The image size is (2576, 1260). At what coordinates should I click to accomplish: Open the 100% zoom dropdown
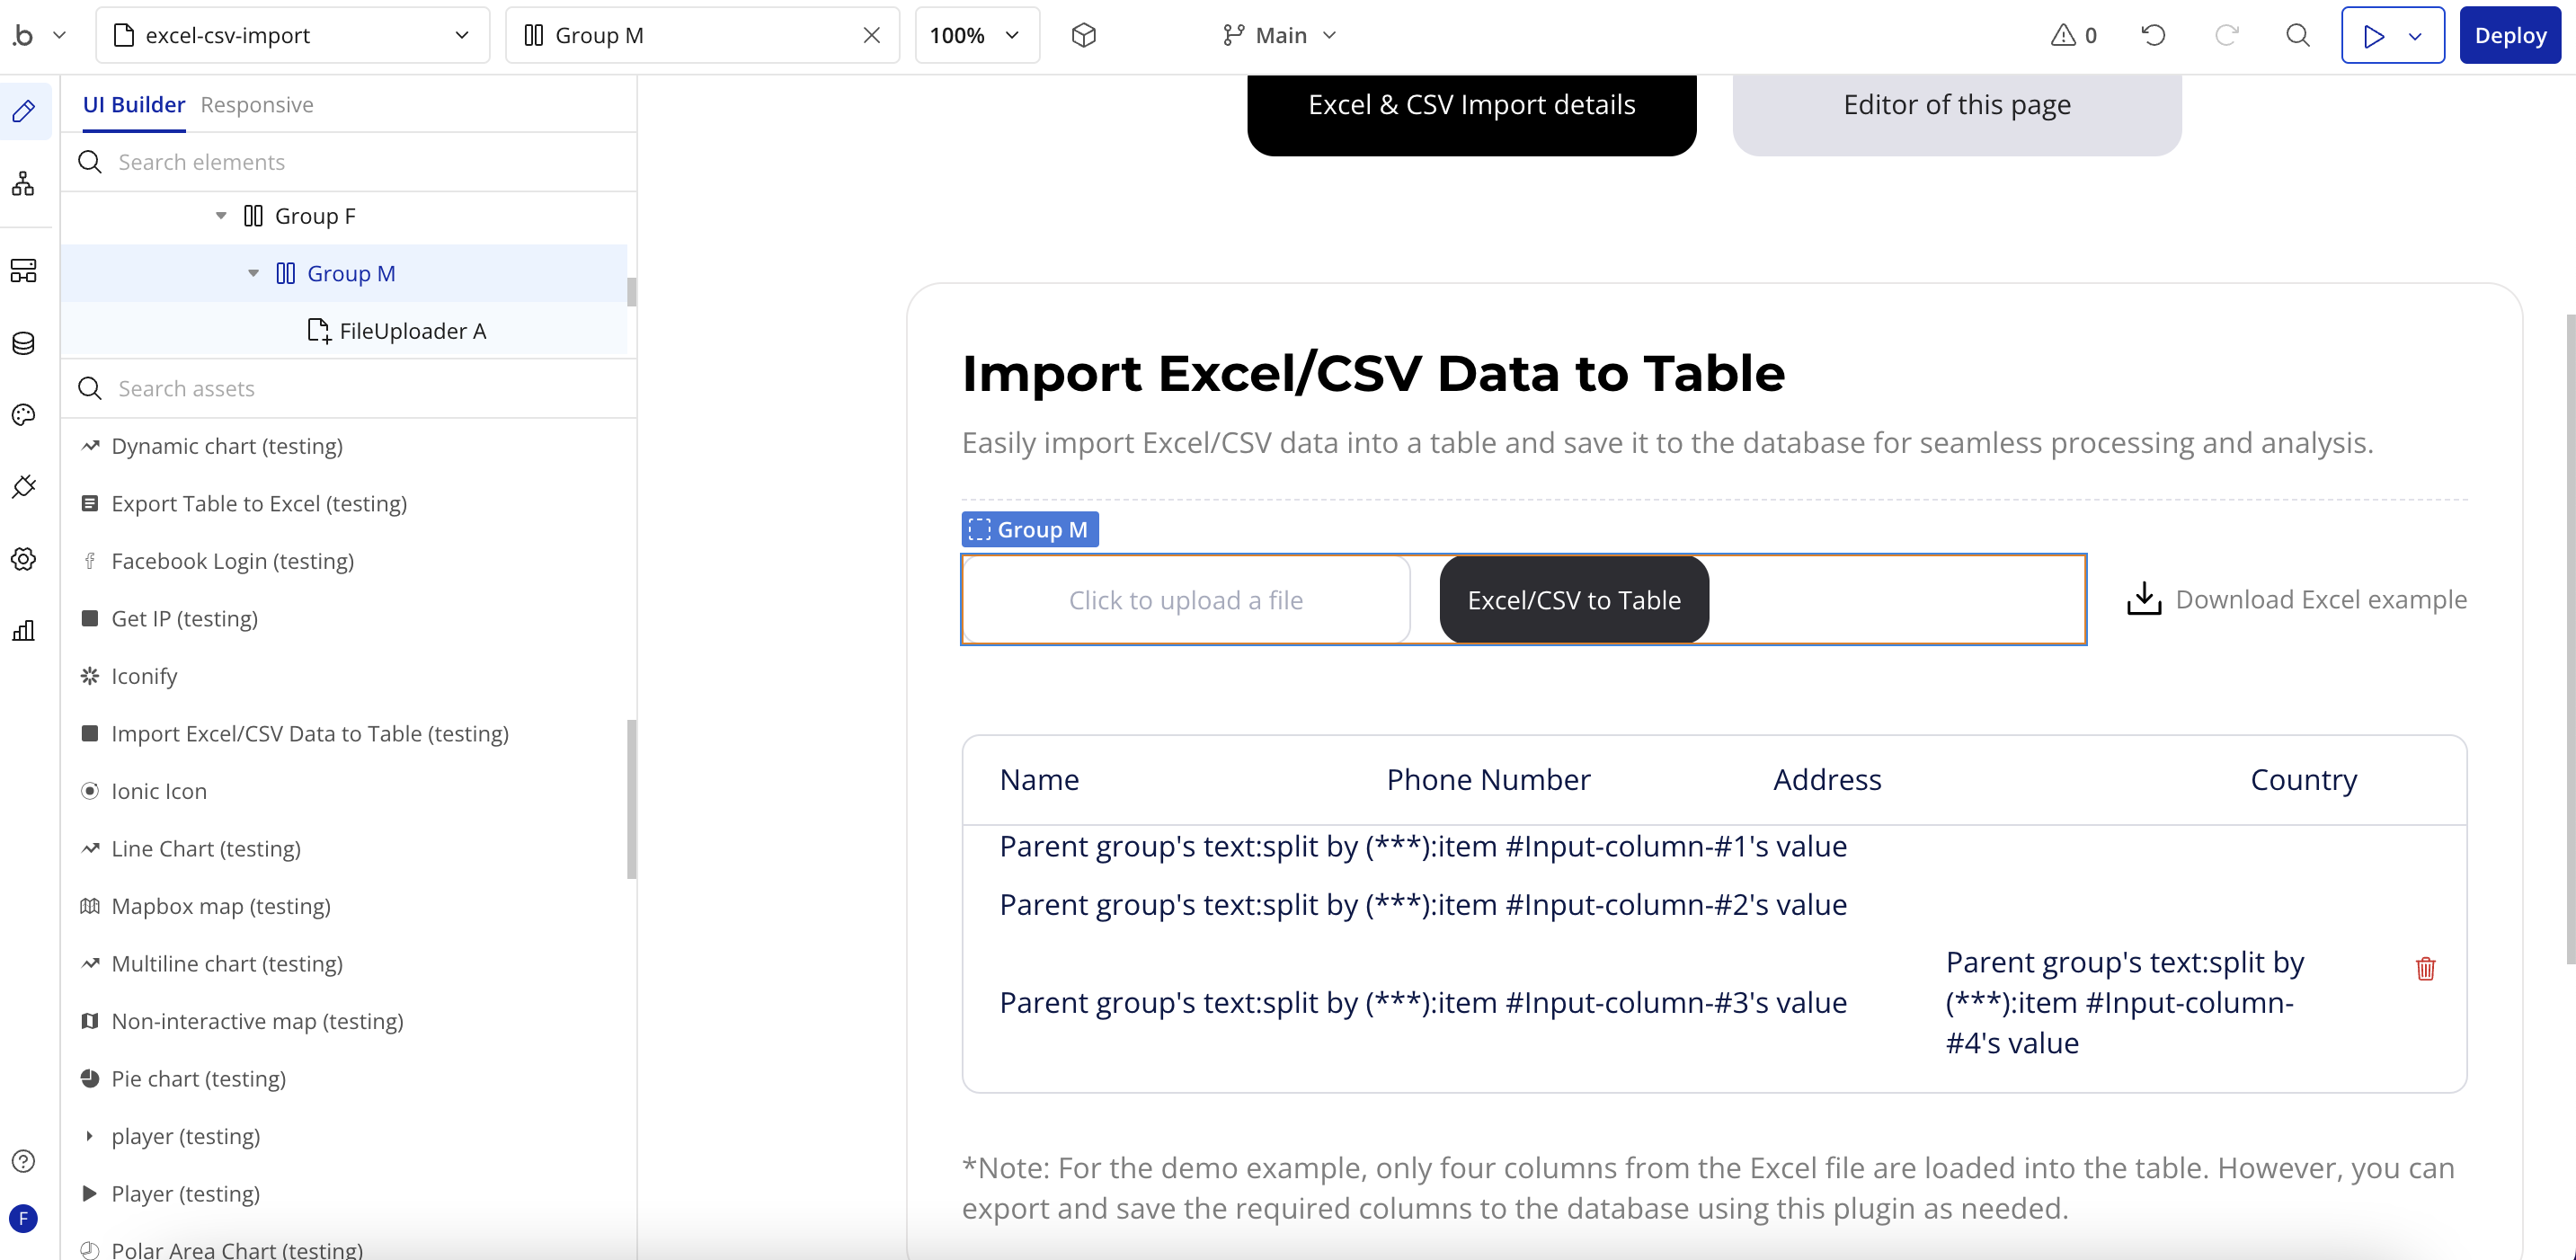coord(976,36)
